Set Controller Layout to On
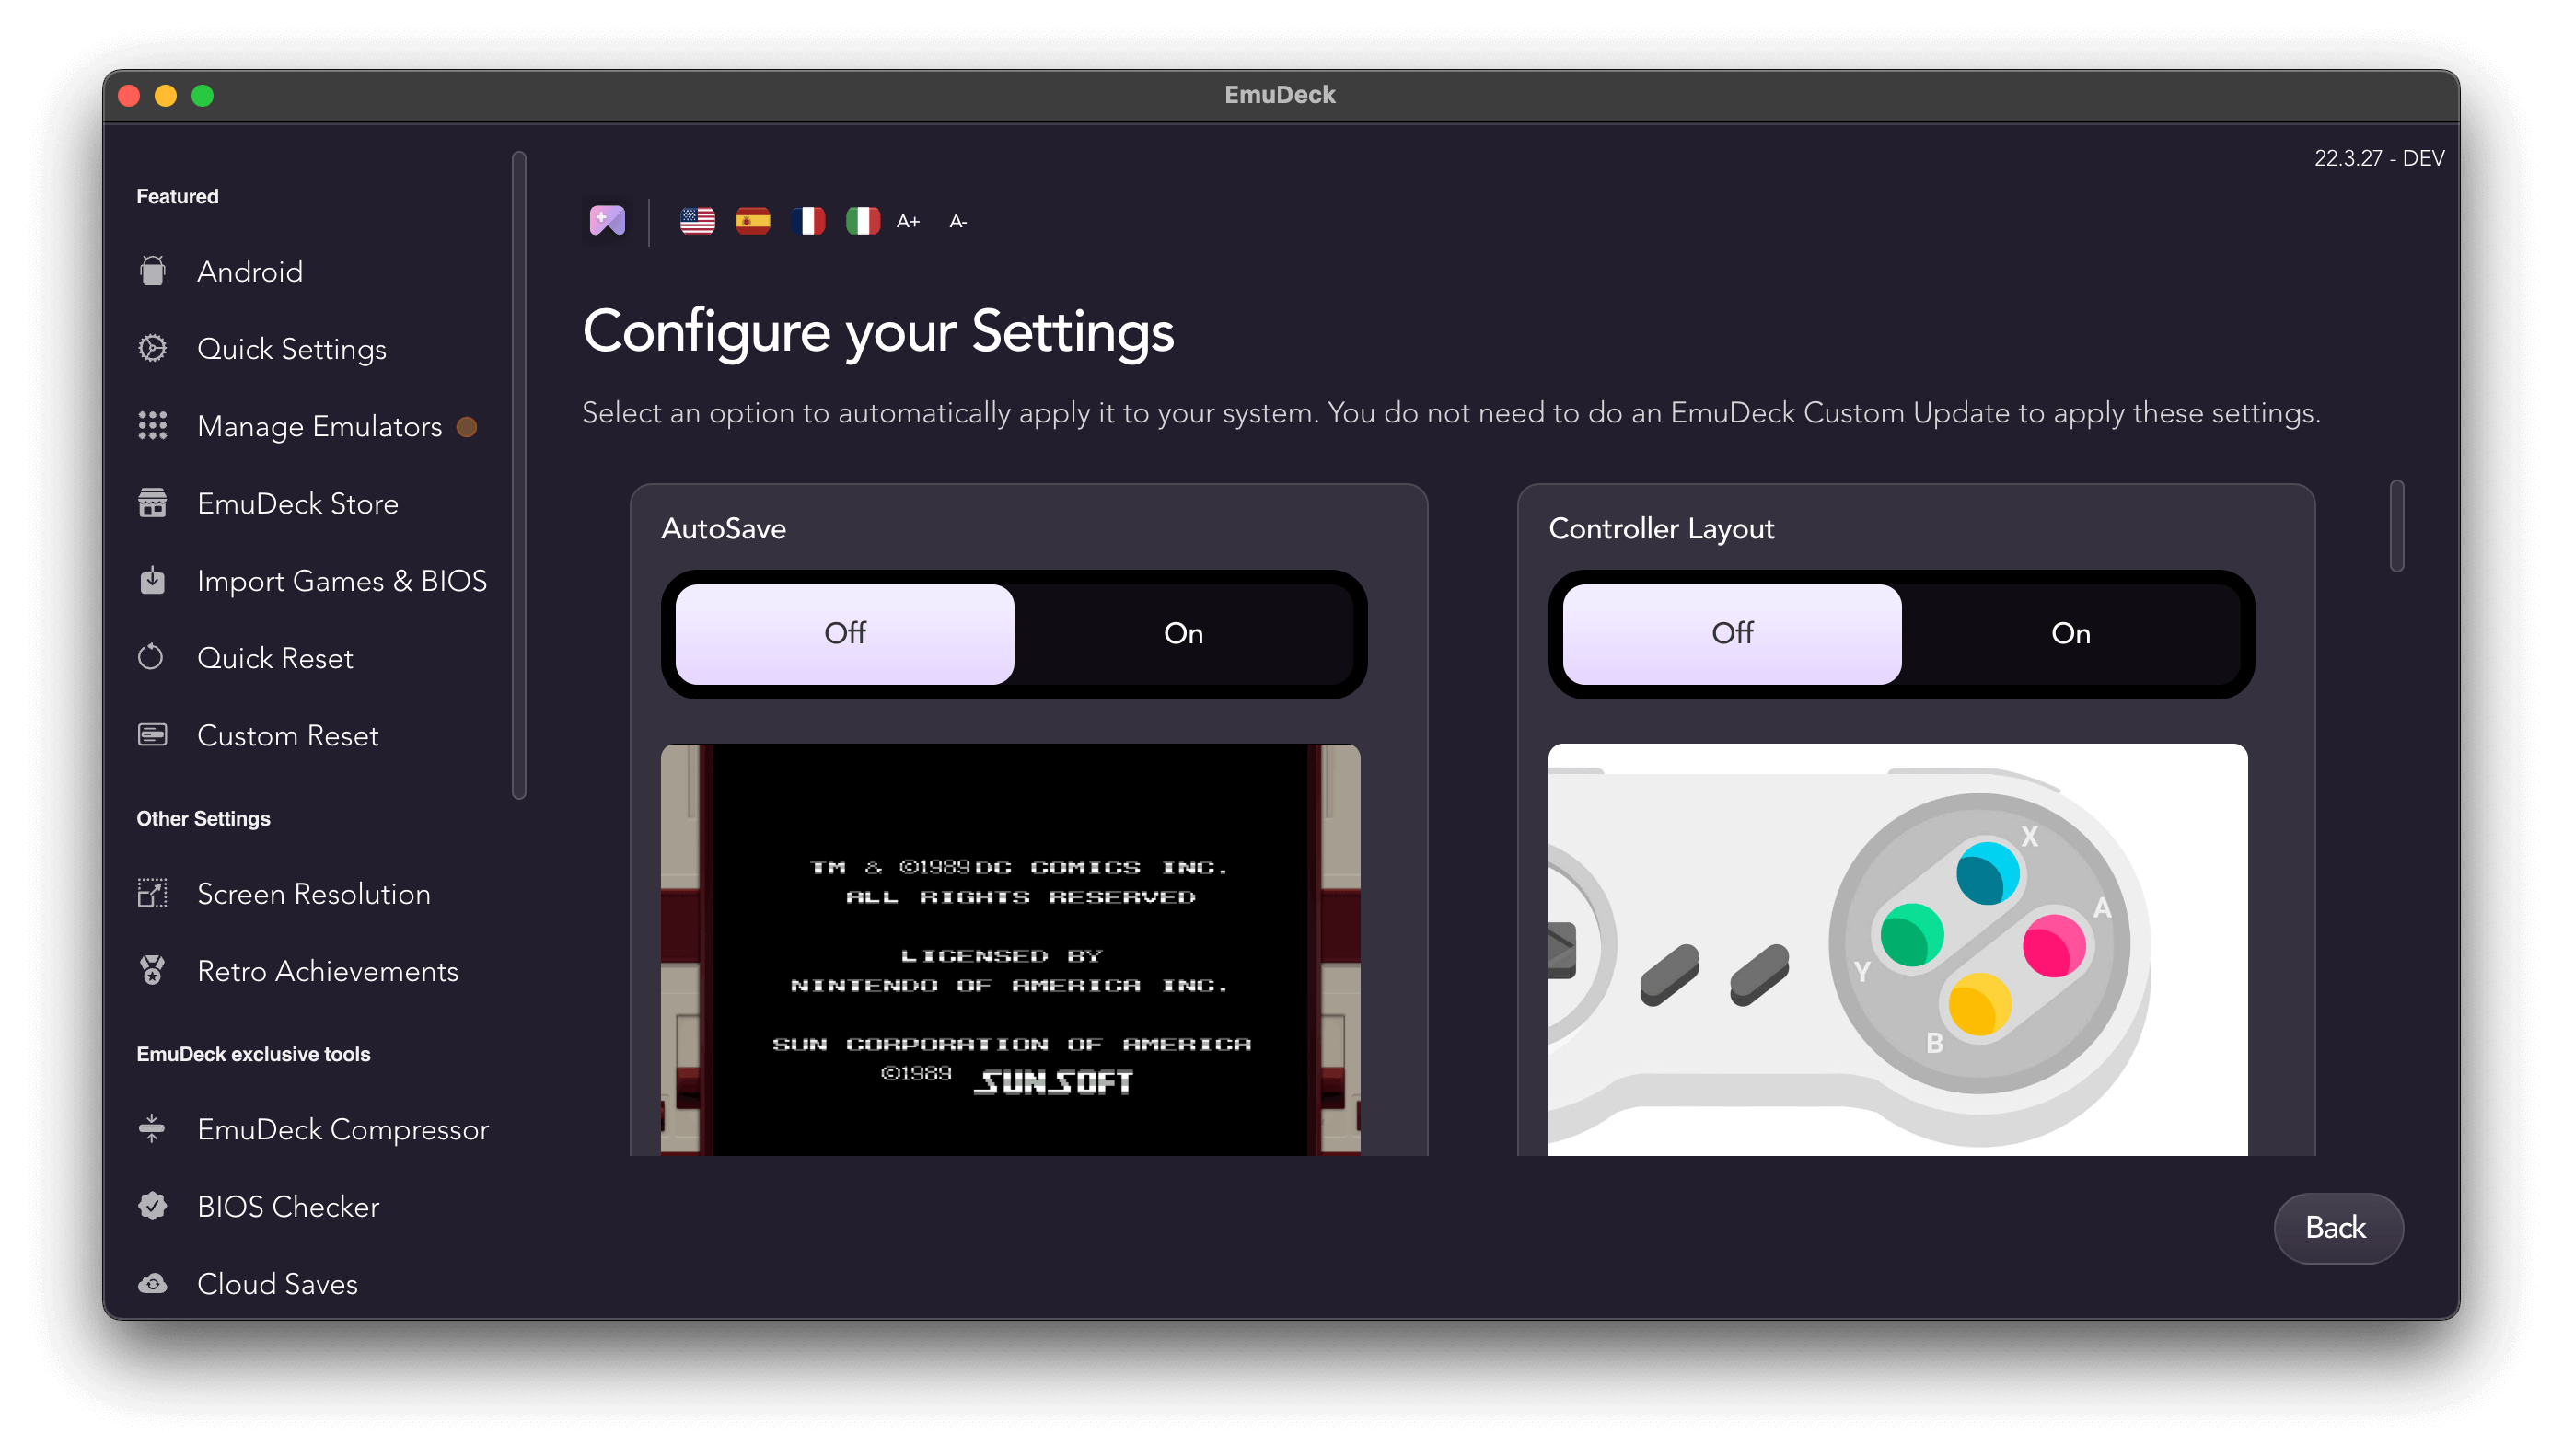The image size is (2563, 1456). 2070,634
